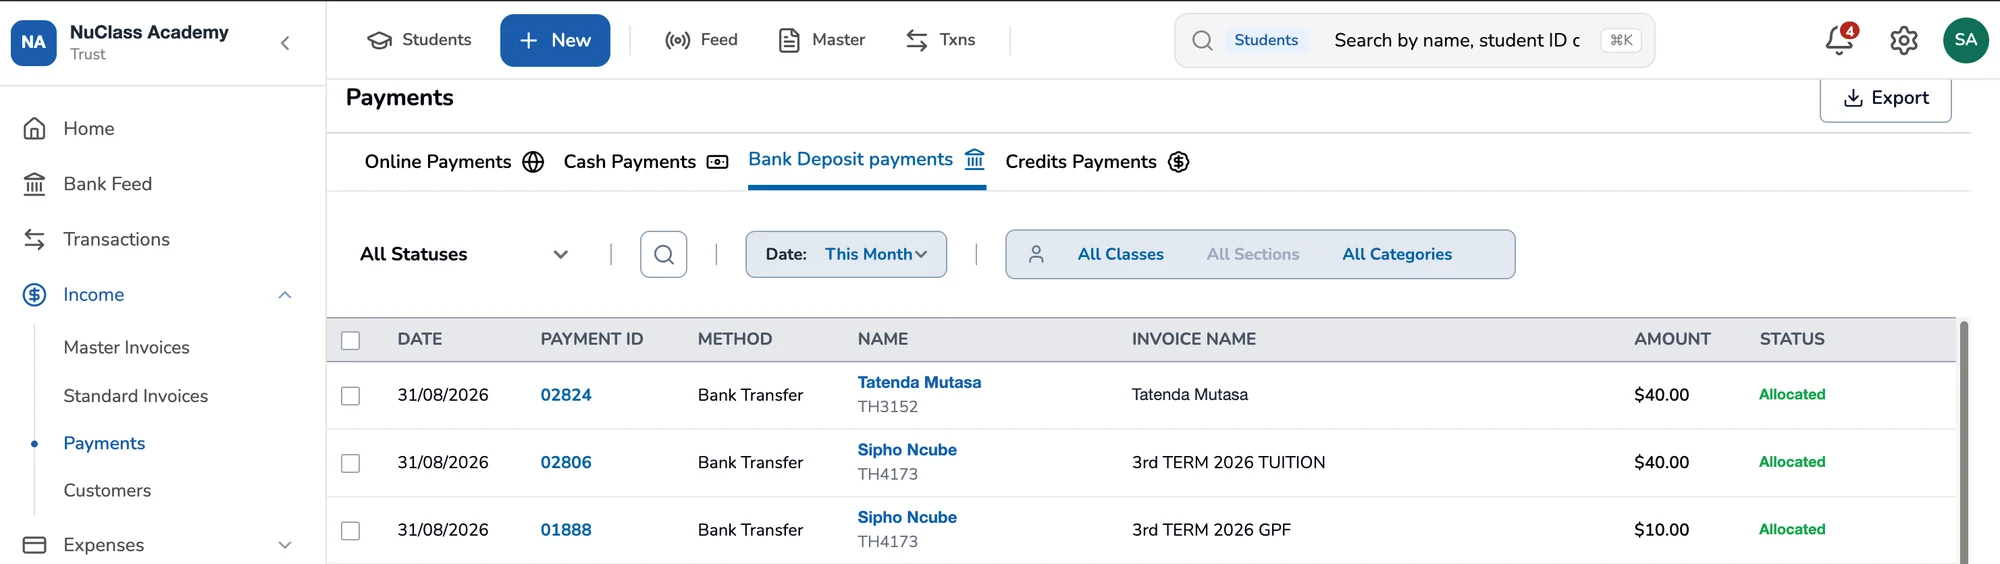Open the All Sections filter
This screenshot has width=2000, height=564.
[x=1253, y=254]
